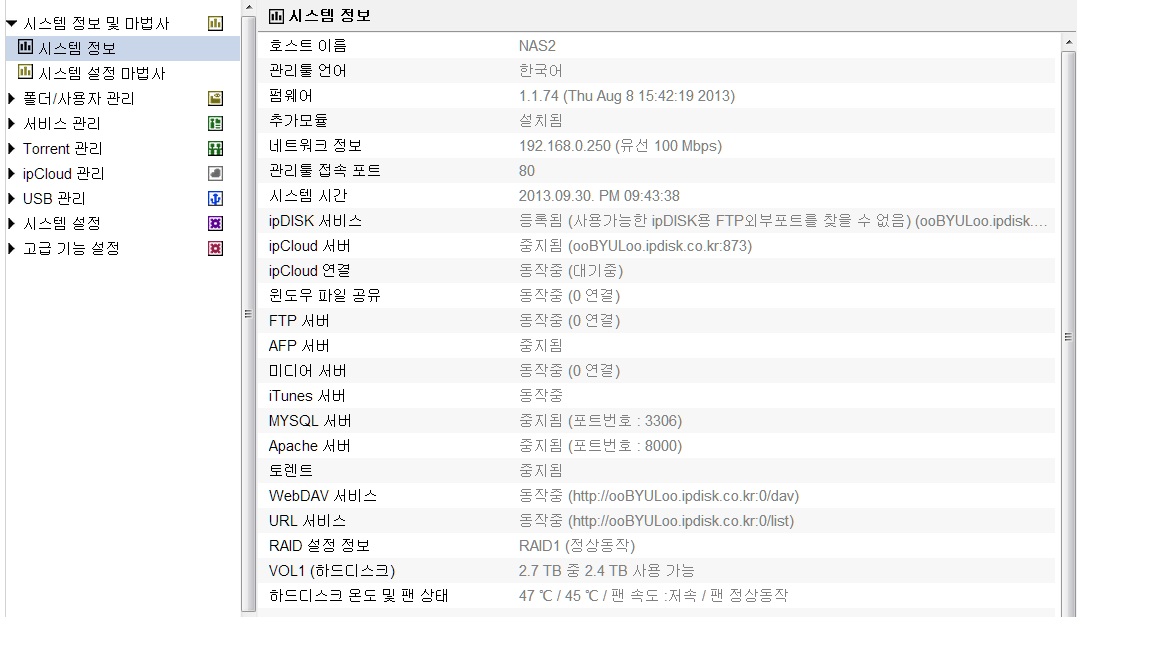Click the sidebar vertical scrollbar thumb
This screenshot has width=1152, height=648.
coord(248,314)
